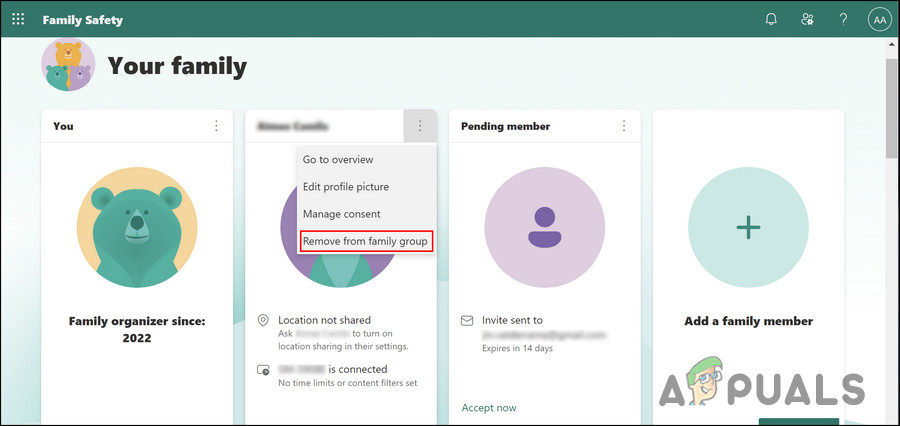Choose Remove from family group
This screenshot has height=426, width=900.
click(366, 241)
